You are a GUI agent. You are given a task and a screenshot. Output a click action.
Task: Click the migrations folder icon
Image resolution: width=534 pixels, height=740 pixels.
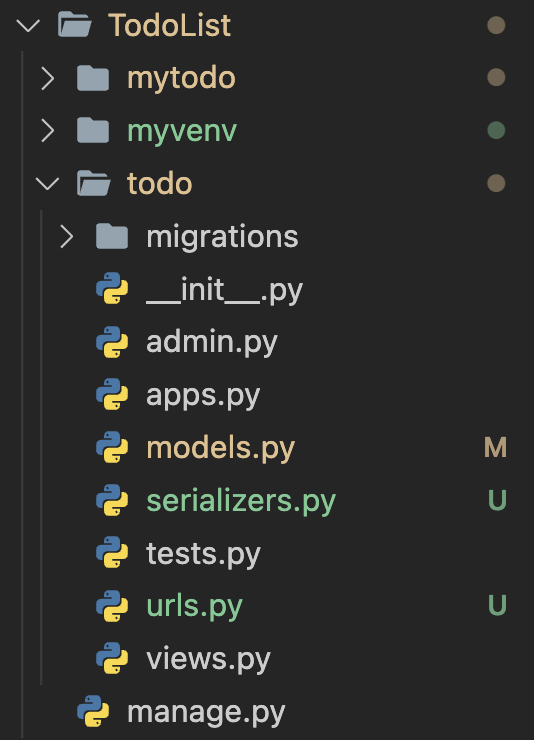click(112, 236)
